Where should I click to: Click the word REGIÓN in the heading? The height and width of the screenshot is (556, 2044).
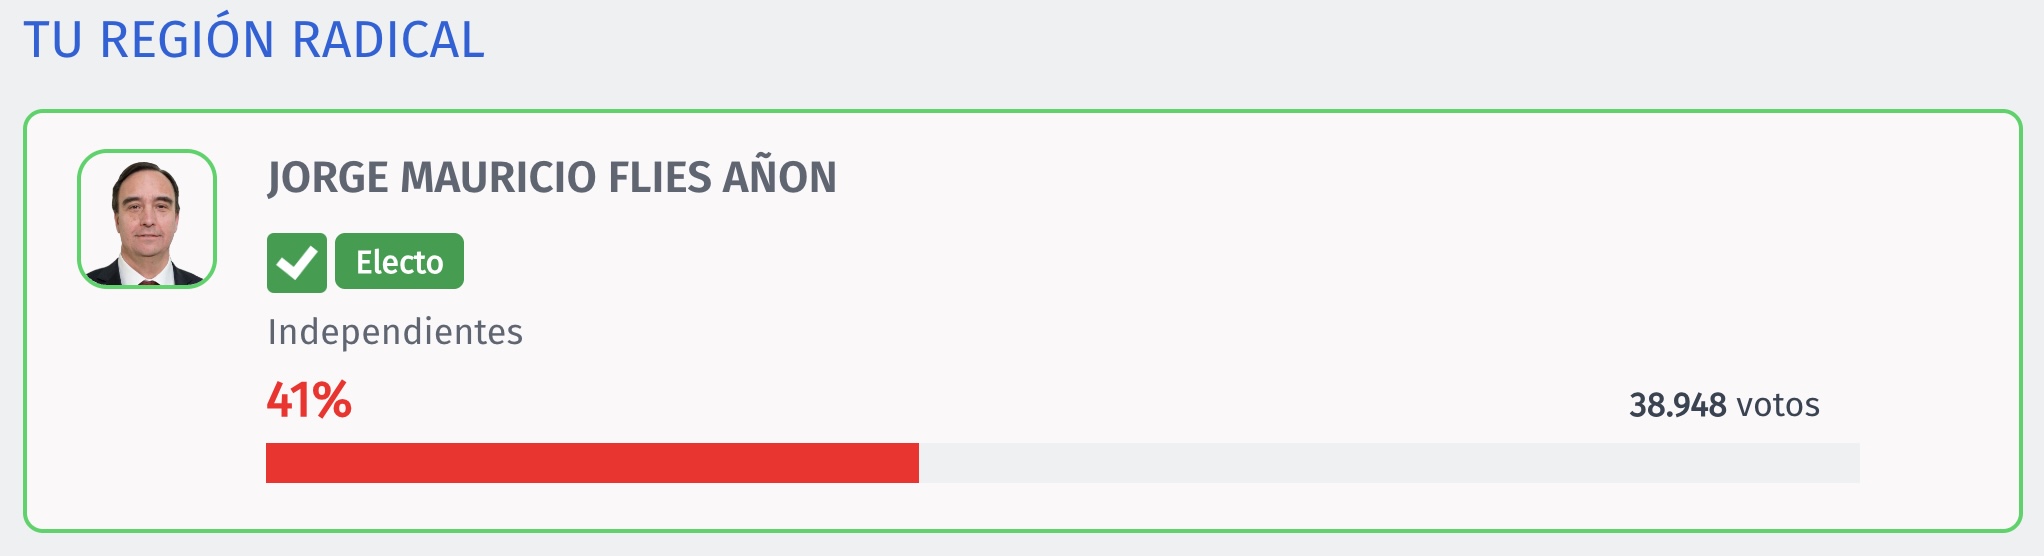pos(187,40)
